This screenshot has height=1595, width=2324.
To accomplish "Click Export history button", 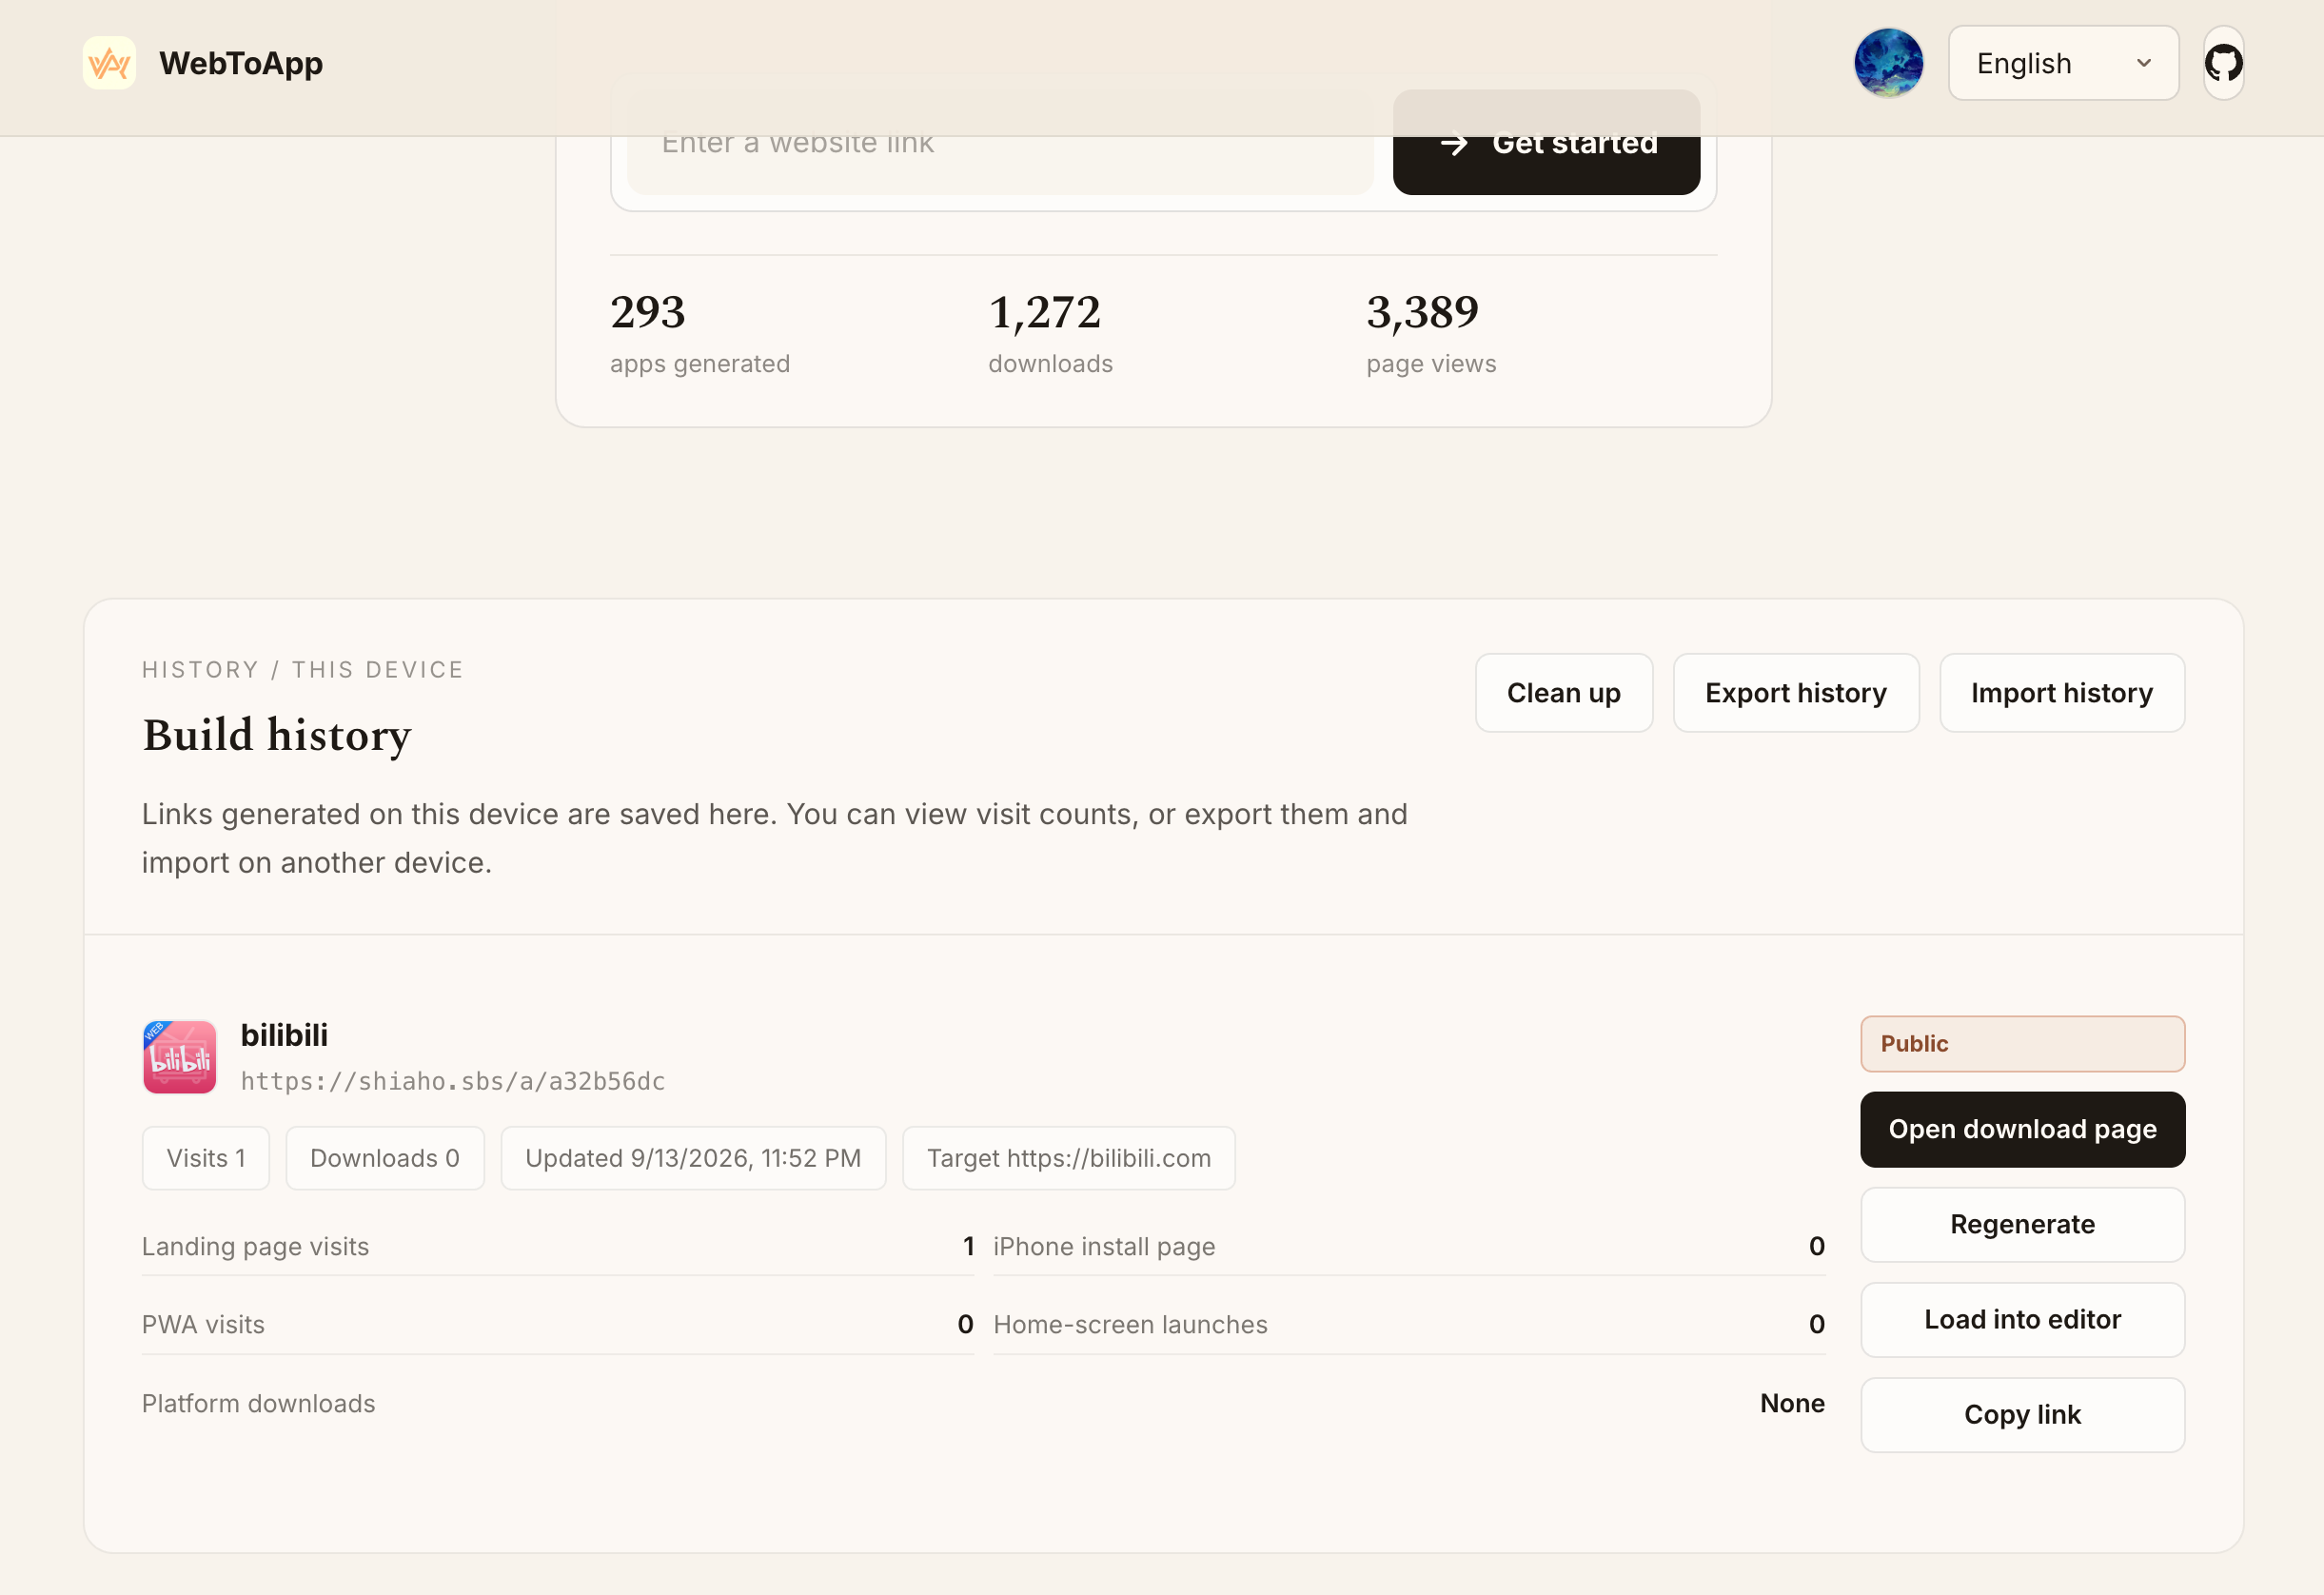I will click(1795, 693).
